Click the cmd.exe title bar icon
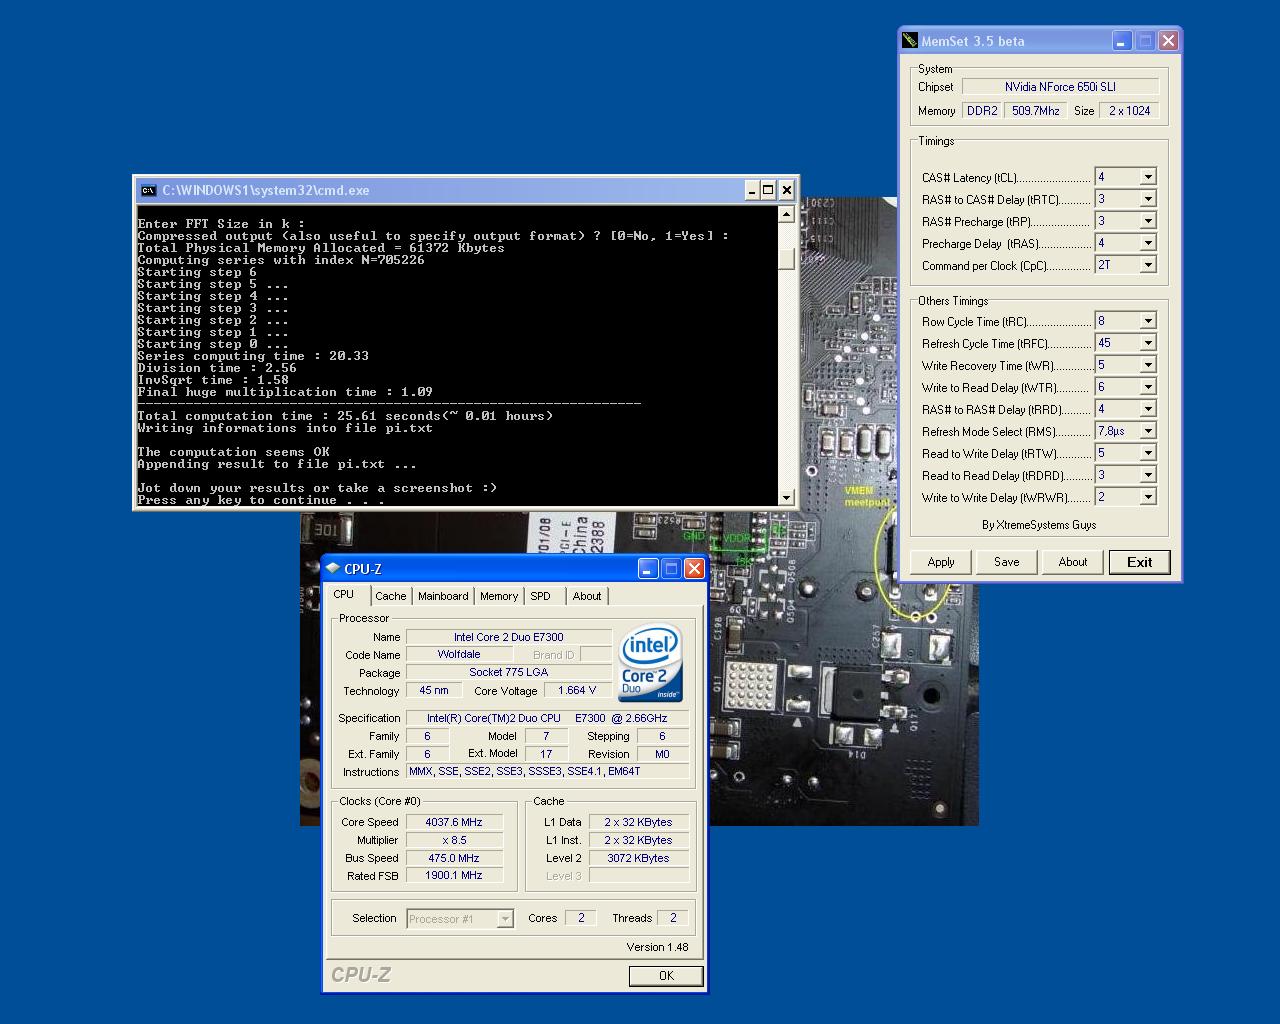This screenshot has height=1024, width=1280. pyautogui.click(x=148, y=190)
